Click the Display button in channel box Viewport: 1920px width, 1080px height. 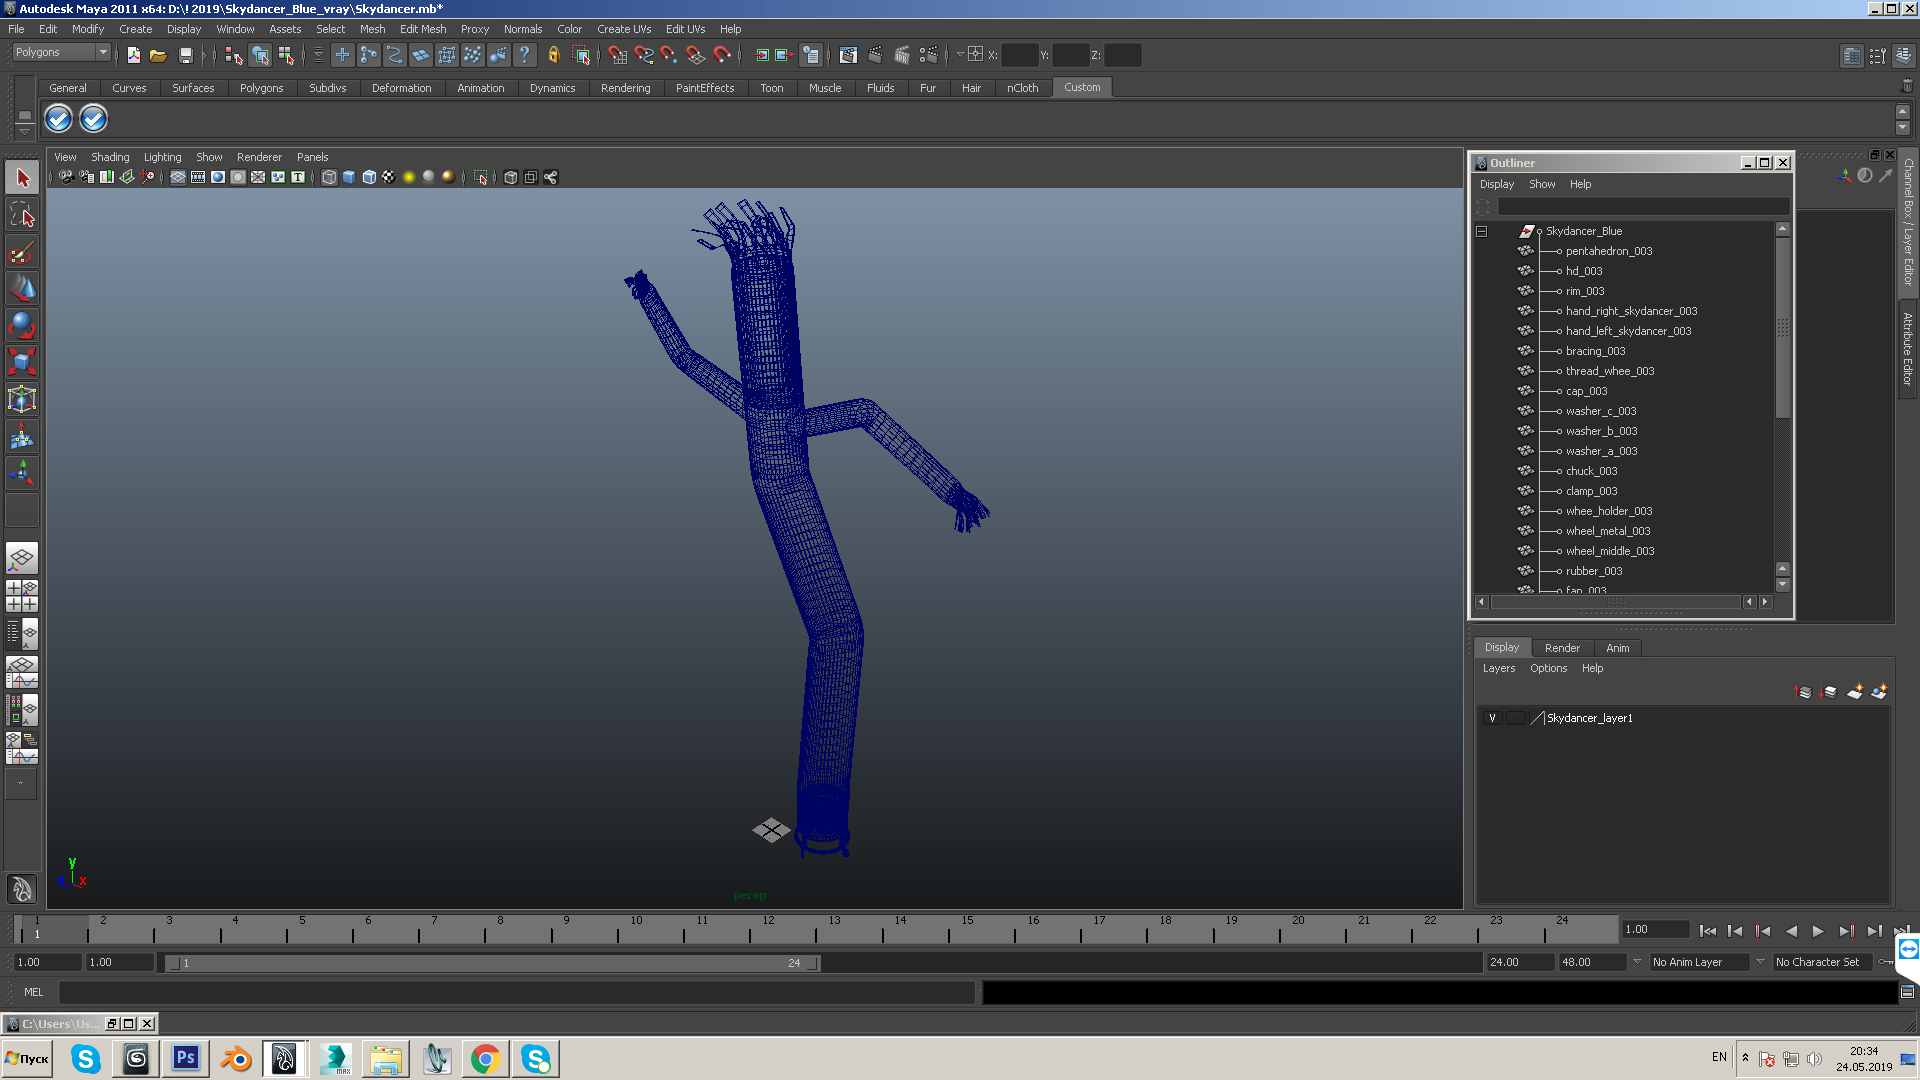coord(1501,646)
